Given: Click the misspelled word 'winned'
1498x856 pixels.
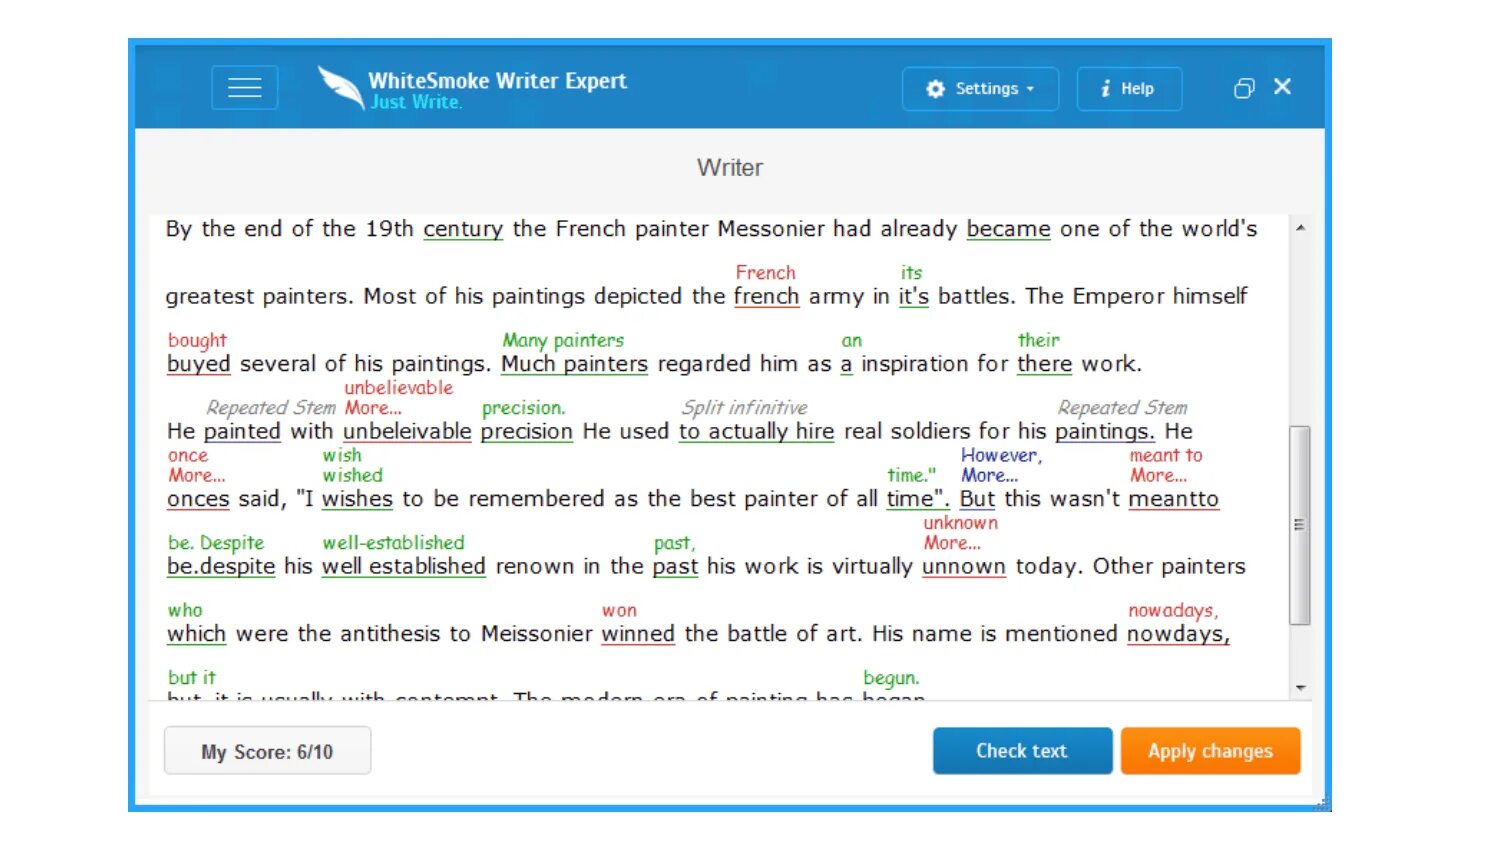Looking at the screenshot, I should click(x=638, y=634).
